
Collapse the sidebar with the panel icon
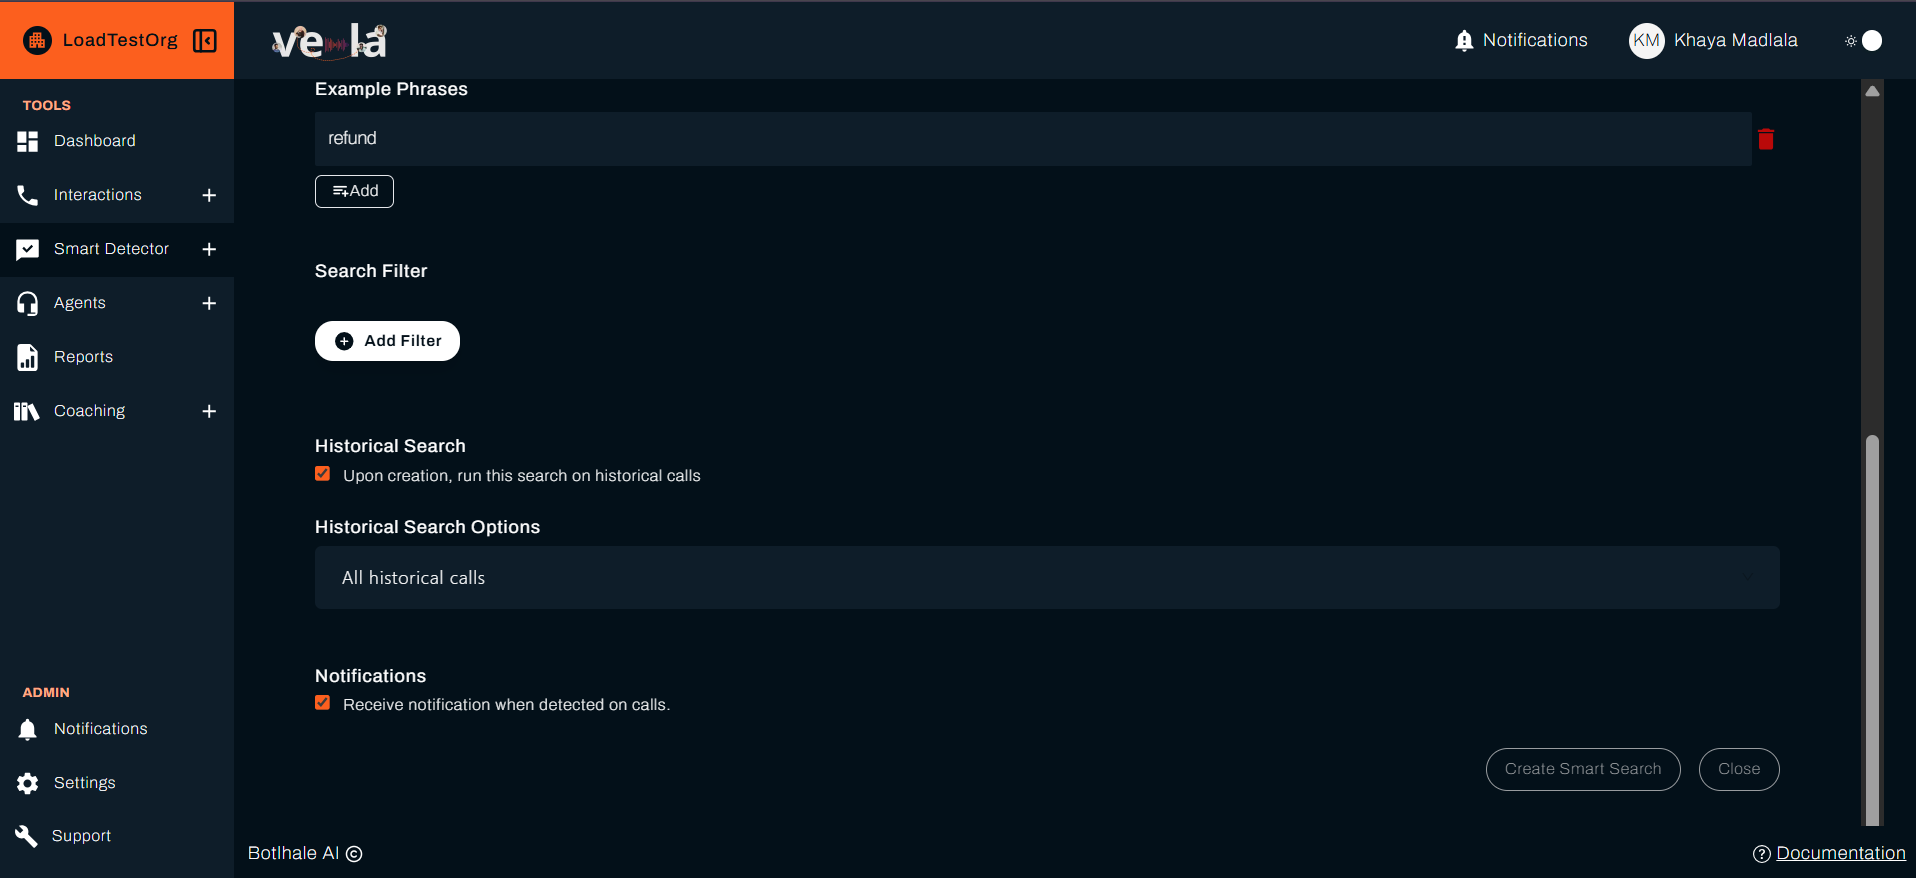pos(205,40)
